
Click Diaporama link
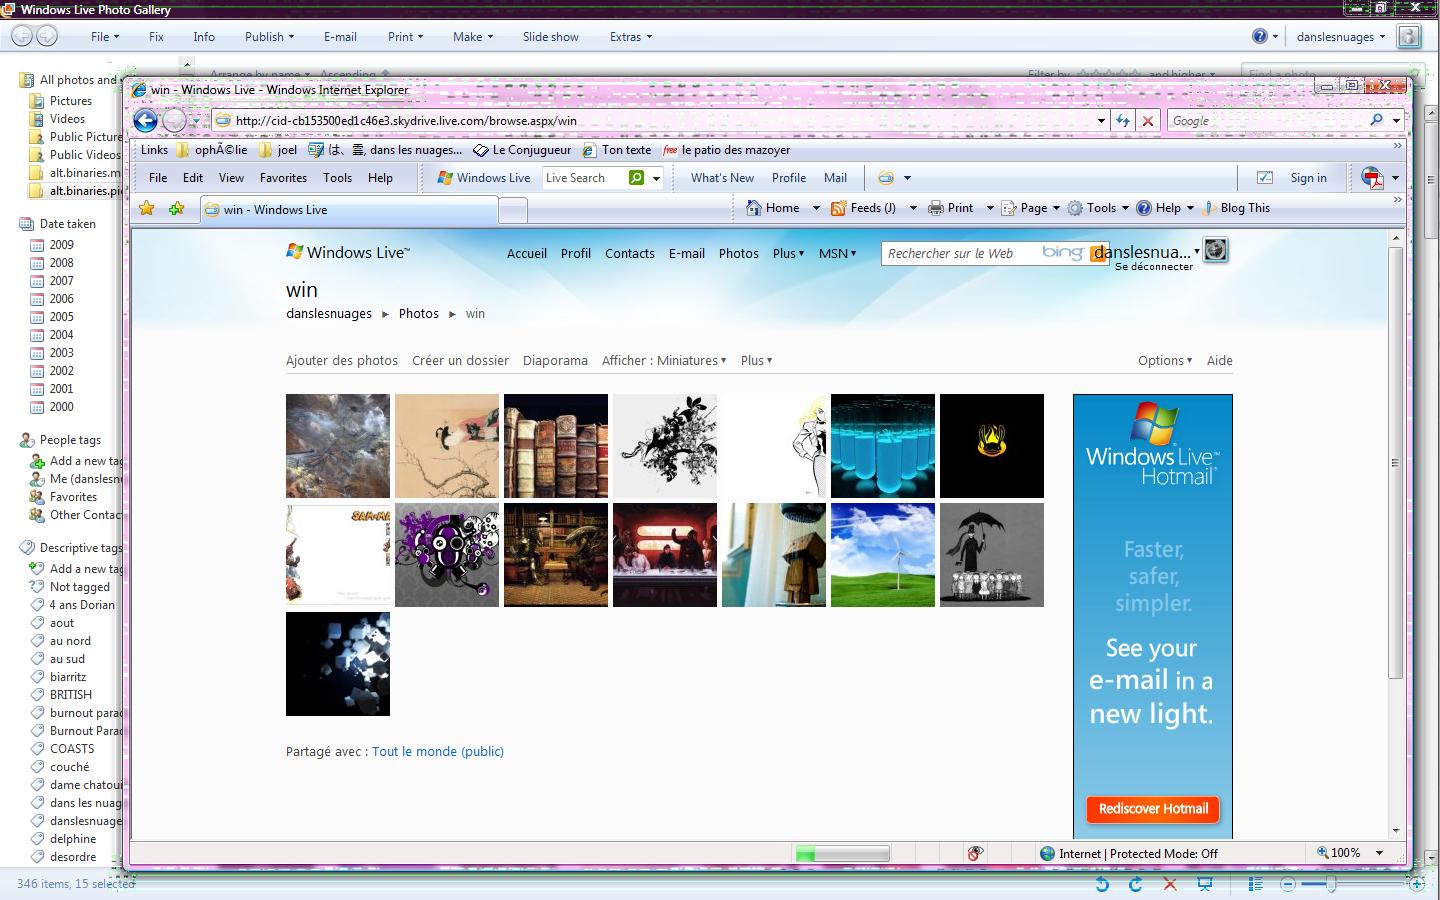[555, 361]
